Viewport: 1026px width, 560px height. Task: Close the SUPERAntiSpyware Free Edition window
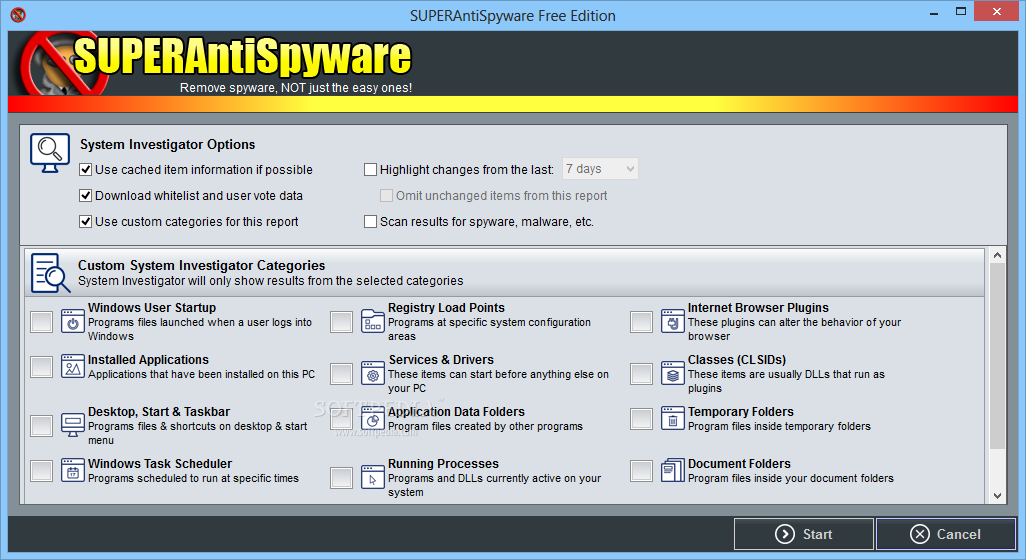pyautogui.click(x=997, y=12)
